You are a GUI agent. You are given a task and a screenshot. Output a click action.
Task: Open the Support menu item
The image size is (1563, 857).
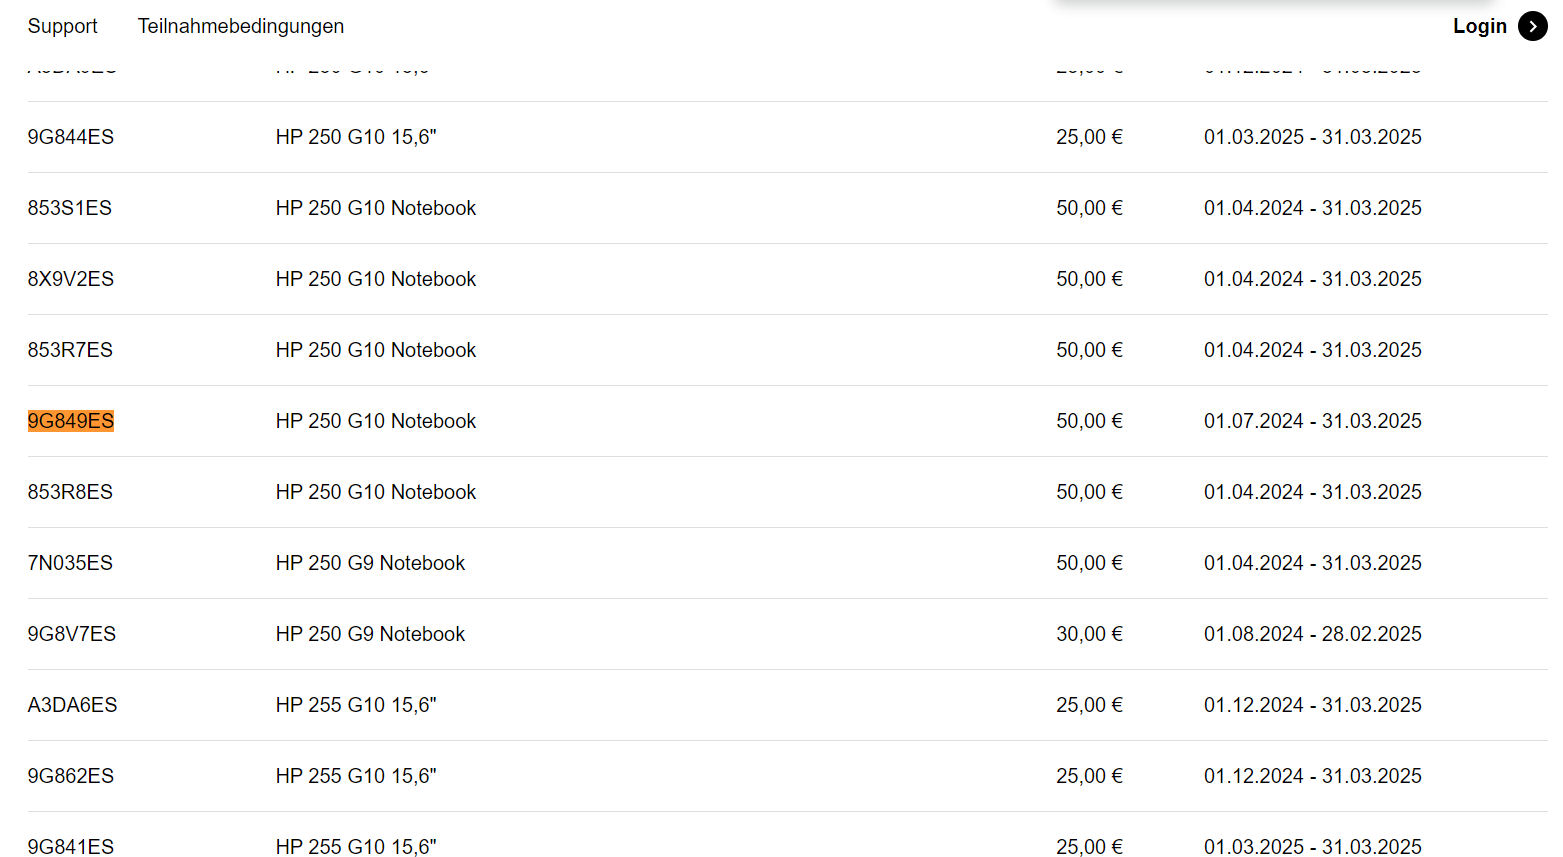click(62, 27)
